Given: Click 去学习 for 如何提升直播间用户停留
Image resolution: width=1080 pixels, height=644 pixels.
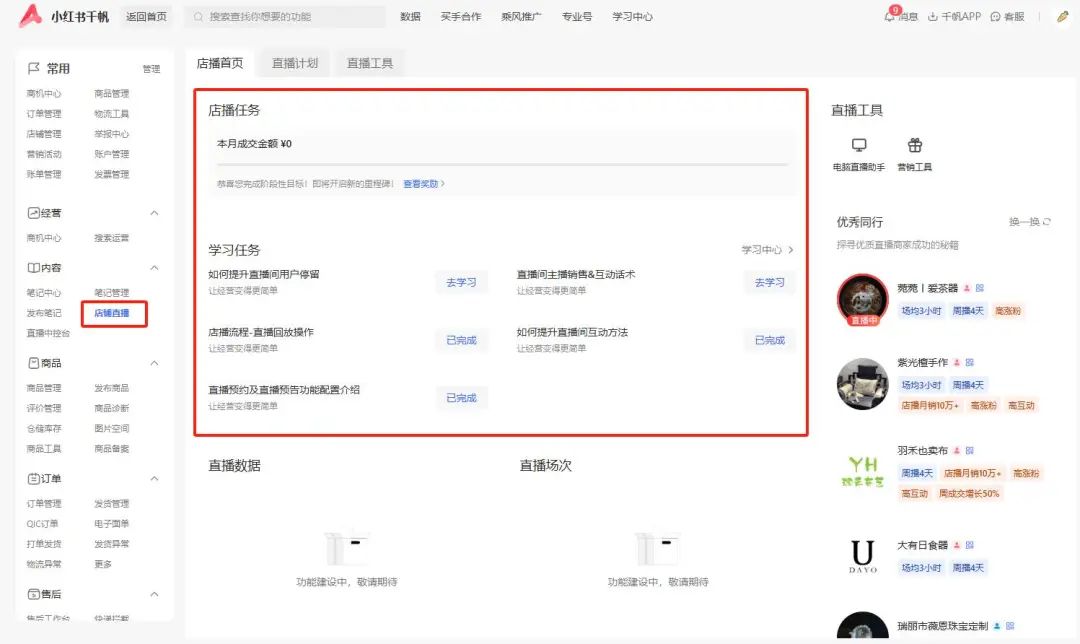Looking at the screenshot, I should click(461, 282).
